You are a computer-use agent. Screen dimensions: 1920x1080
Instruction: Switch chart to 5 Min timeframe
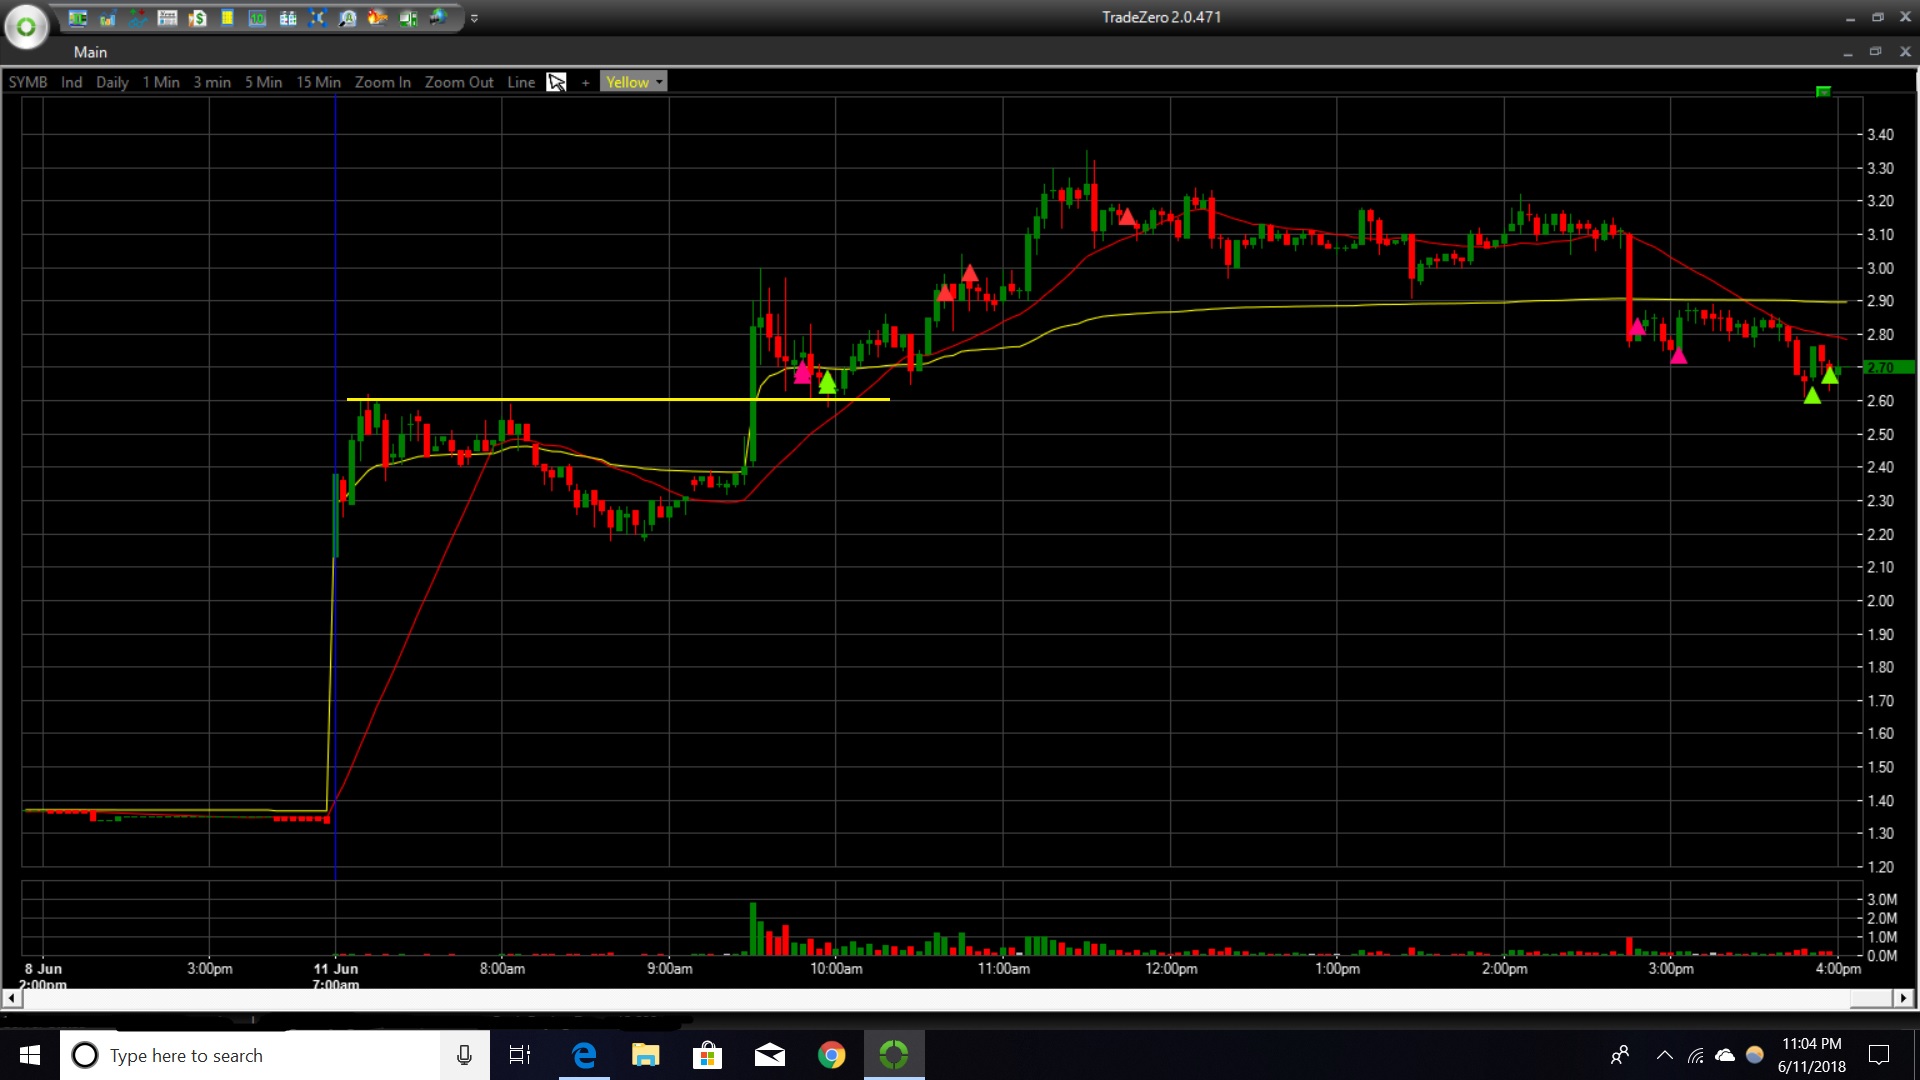click(263, 82)
